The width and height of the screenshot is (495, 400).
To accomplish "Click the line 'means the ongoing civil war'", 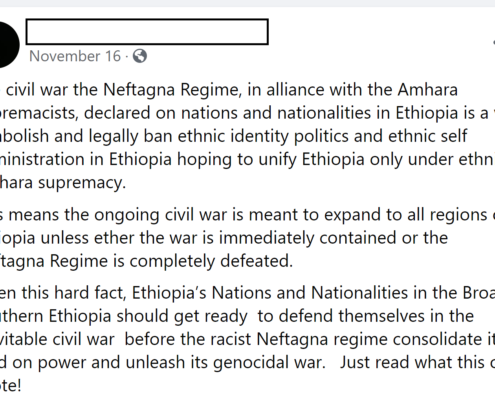I will pos(247,215).
